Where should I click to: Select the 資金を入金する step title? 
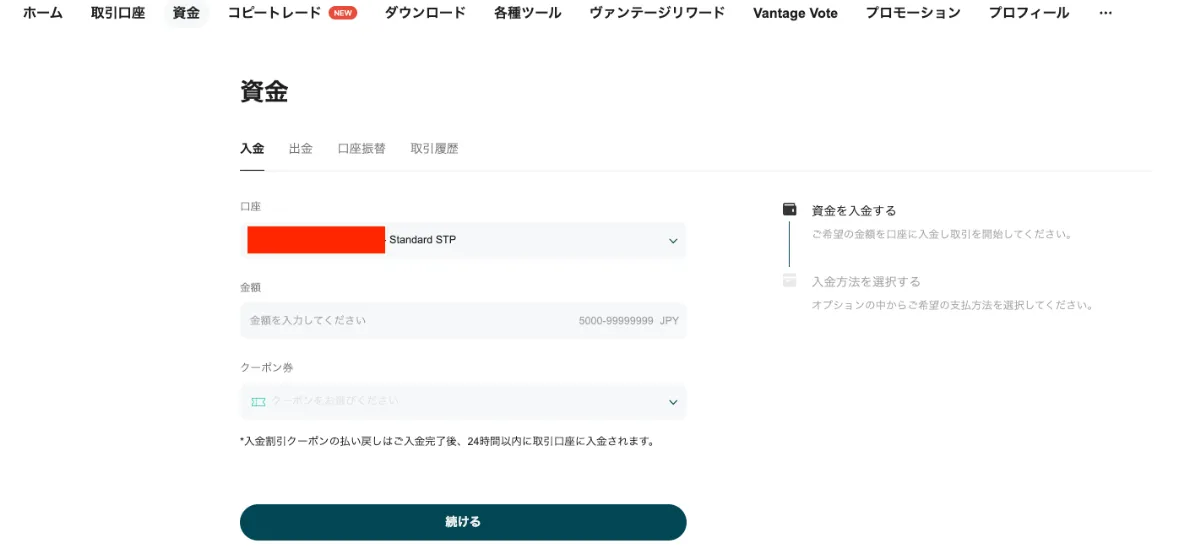point(854,211)
